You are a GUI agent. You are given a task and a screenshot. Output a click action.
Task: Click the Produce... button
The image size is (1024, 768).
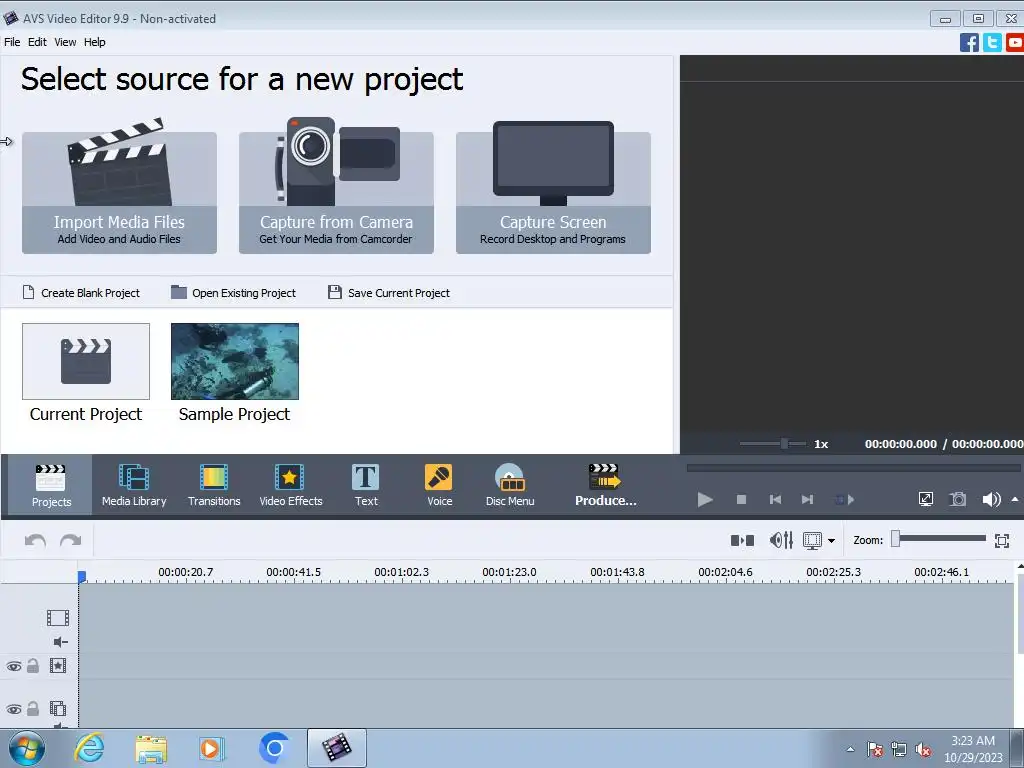click(605, 485)
